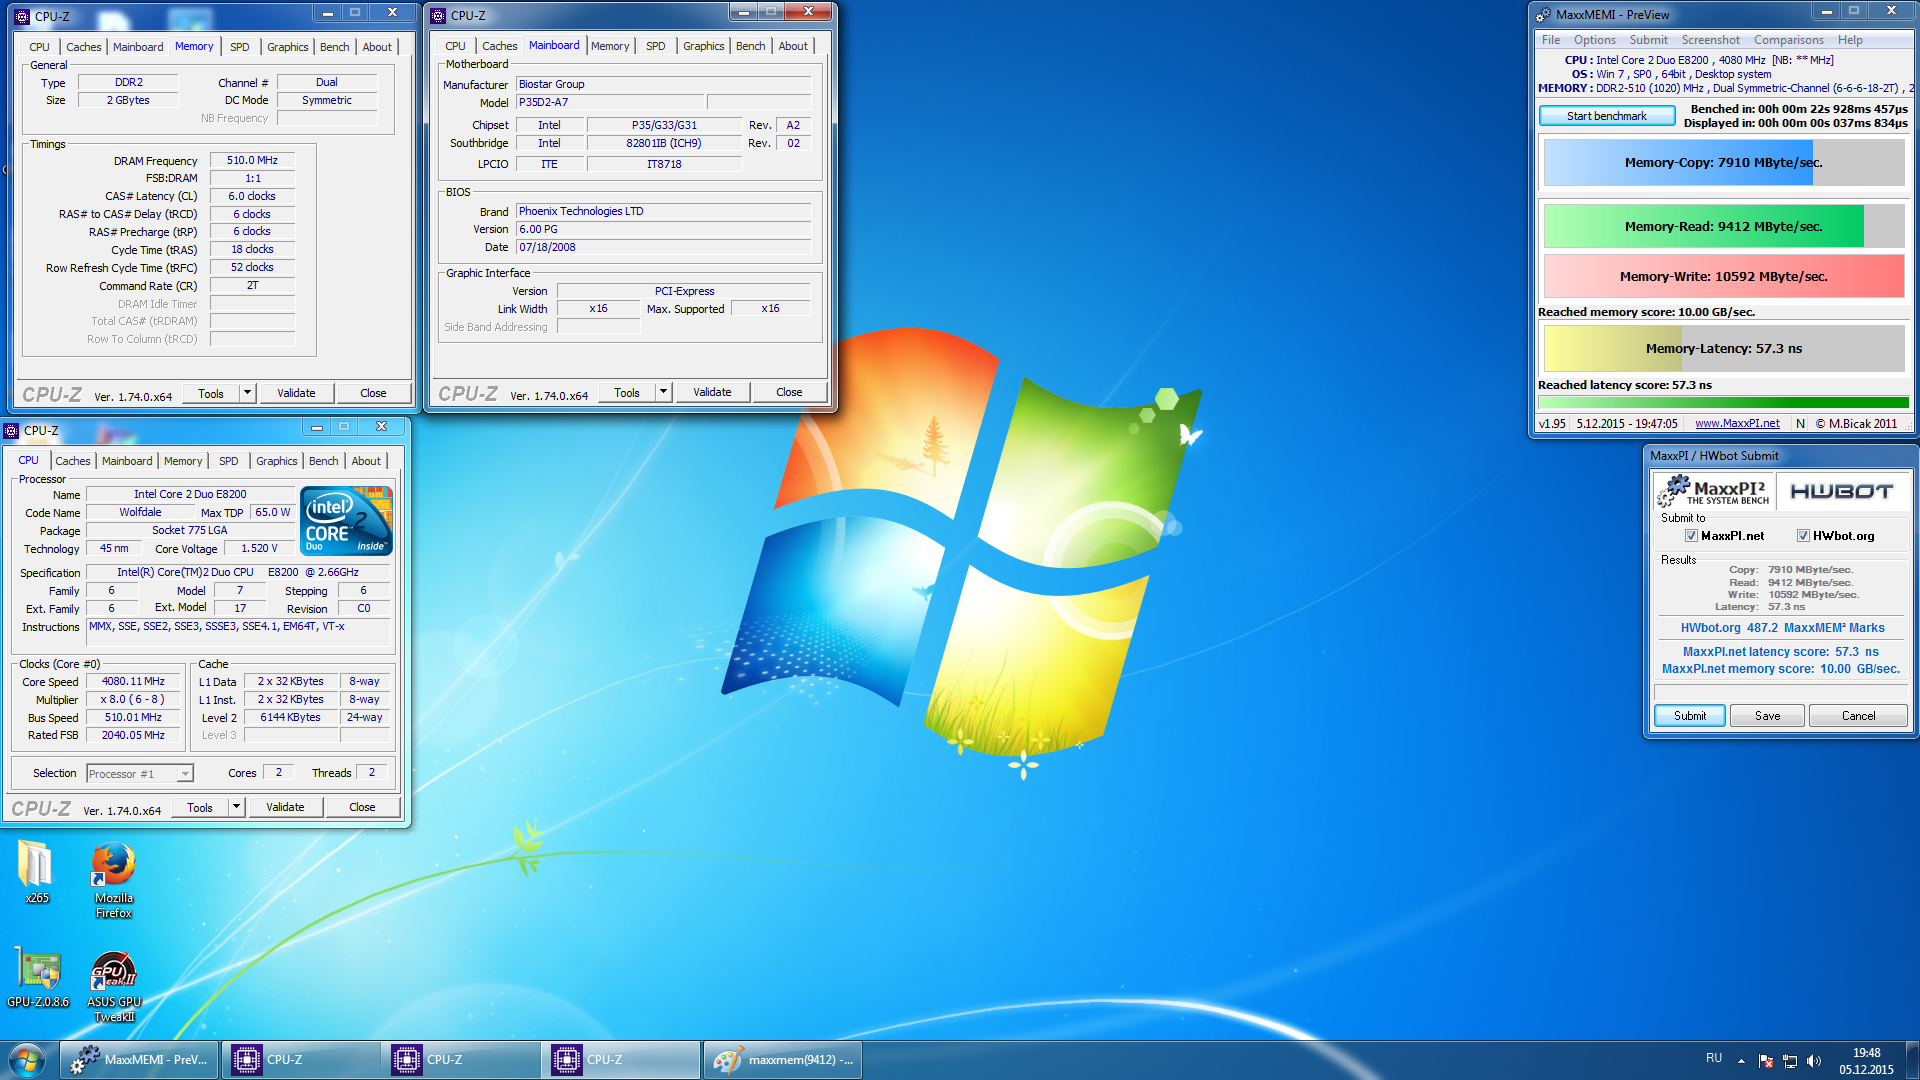The width and height of the screenshot is (1920, 1080).
Task: Toggle the MaxxPI.net submit checkbox
Action: point(1691,536)
